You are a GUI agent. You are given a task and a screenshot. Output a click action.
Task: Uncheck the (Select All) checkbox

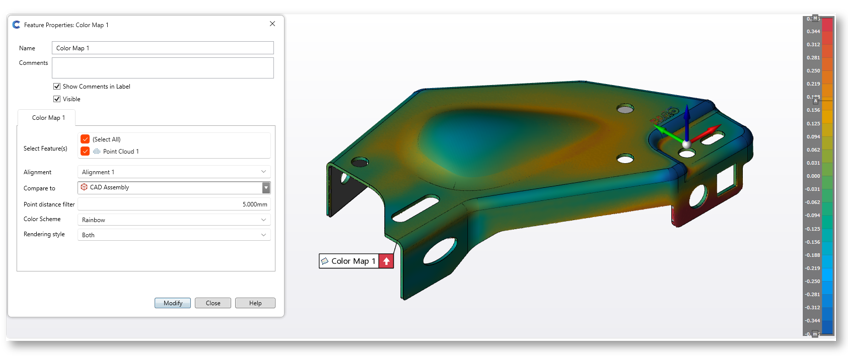pyautogui.click(x=85, y=139)
